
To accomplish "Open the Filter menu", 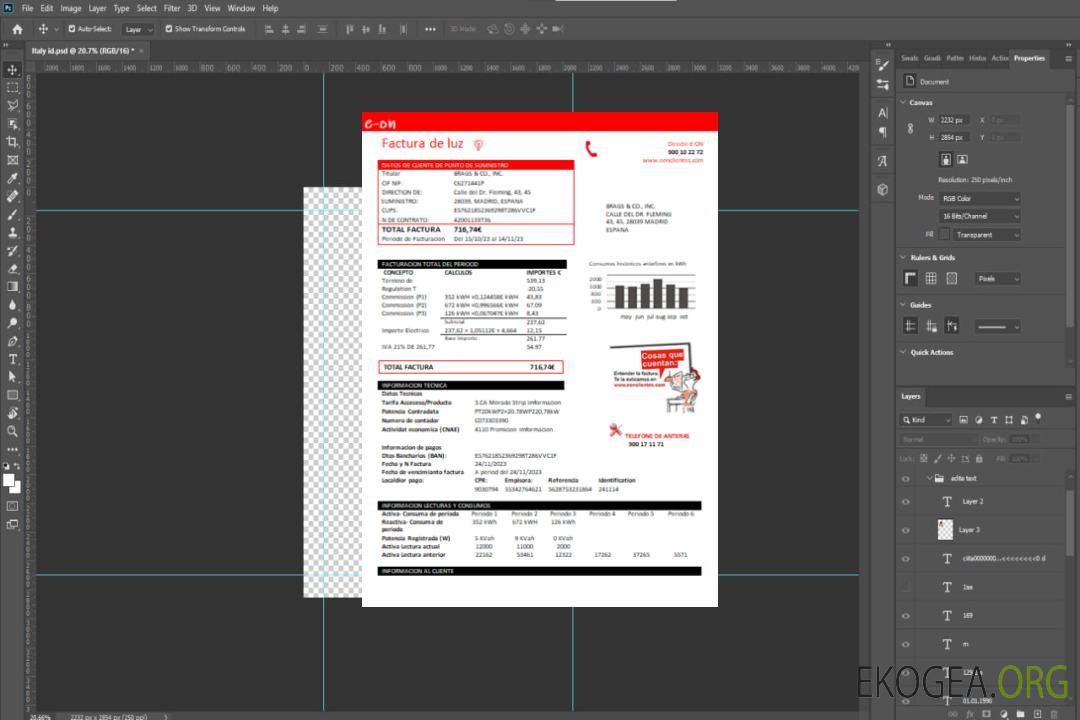I will coord(172,8).
